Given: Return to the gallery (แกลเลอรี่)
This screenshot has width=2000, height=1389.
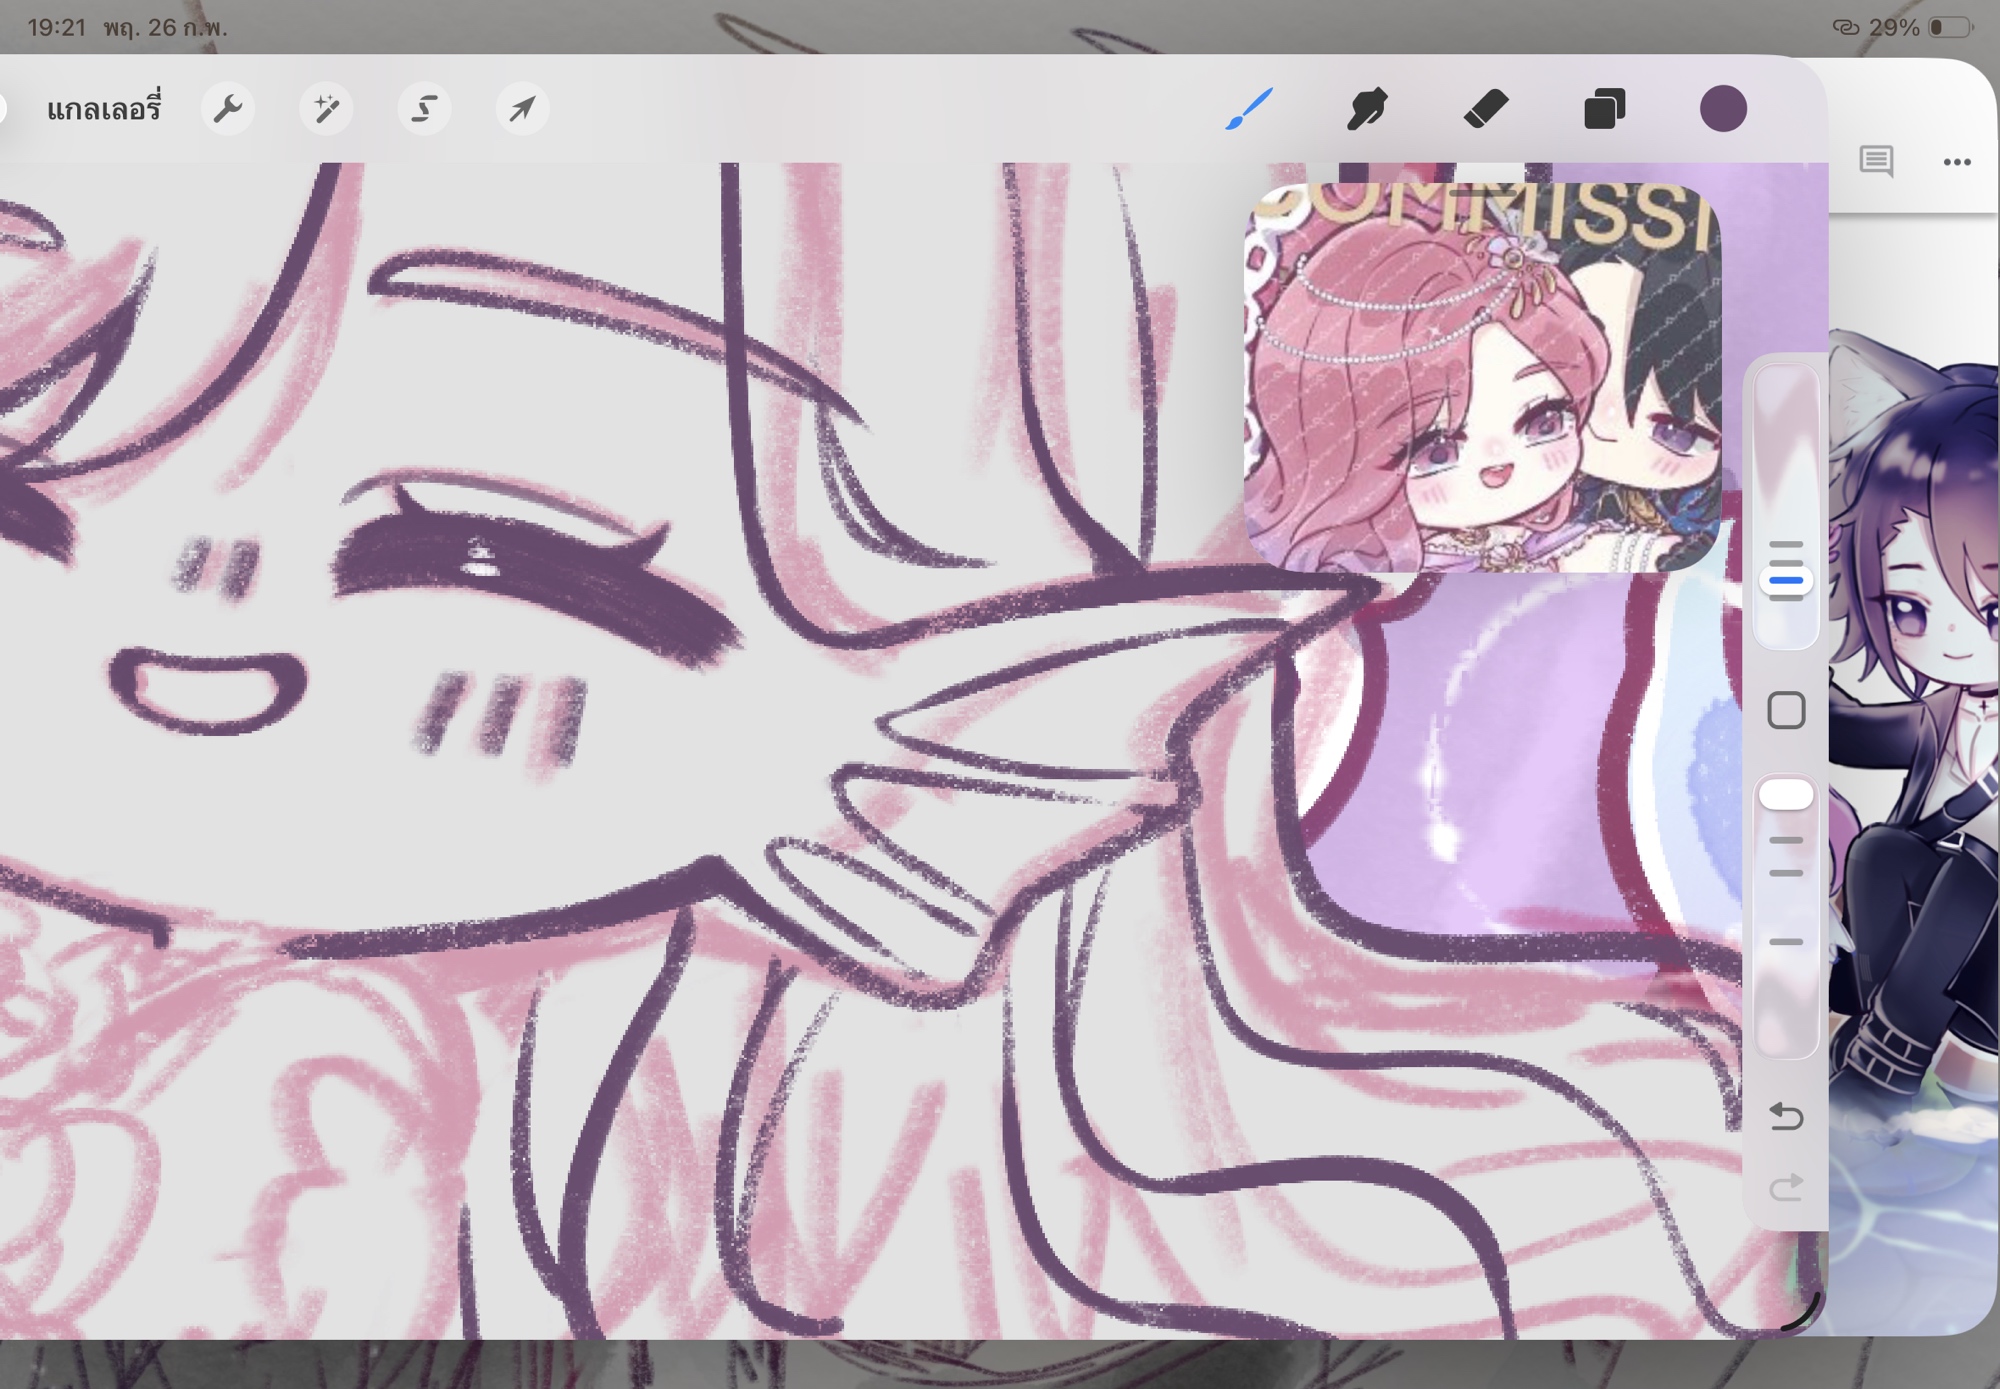Looking at the screenshot, I should (104, 108).
